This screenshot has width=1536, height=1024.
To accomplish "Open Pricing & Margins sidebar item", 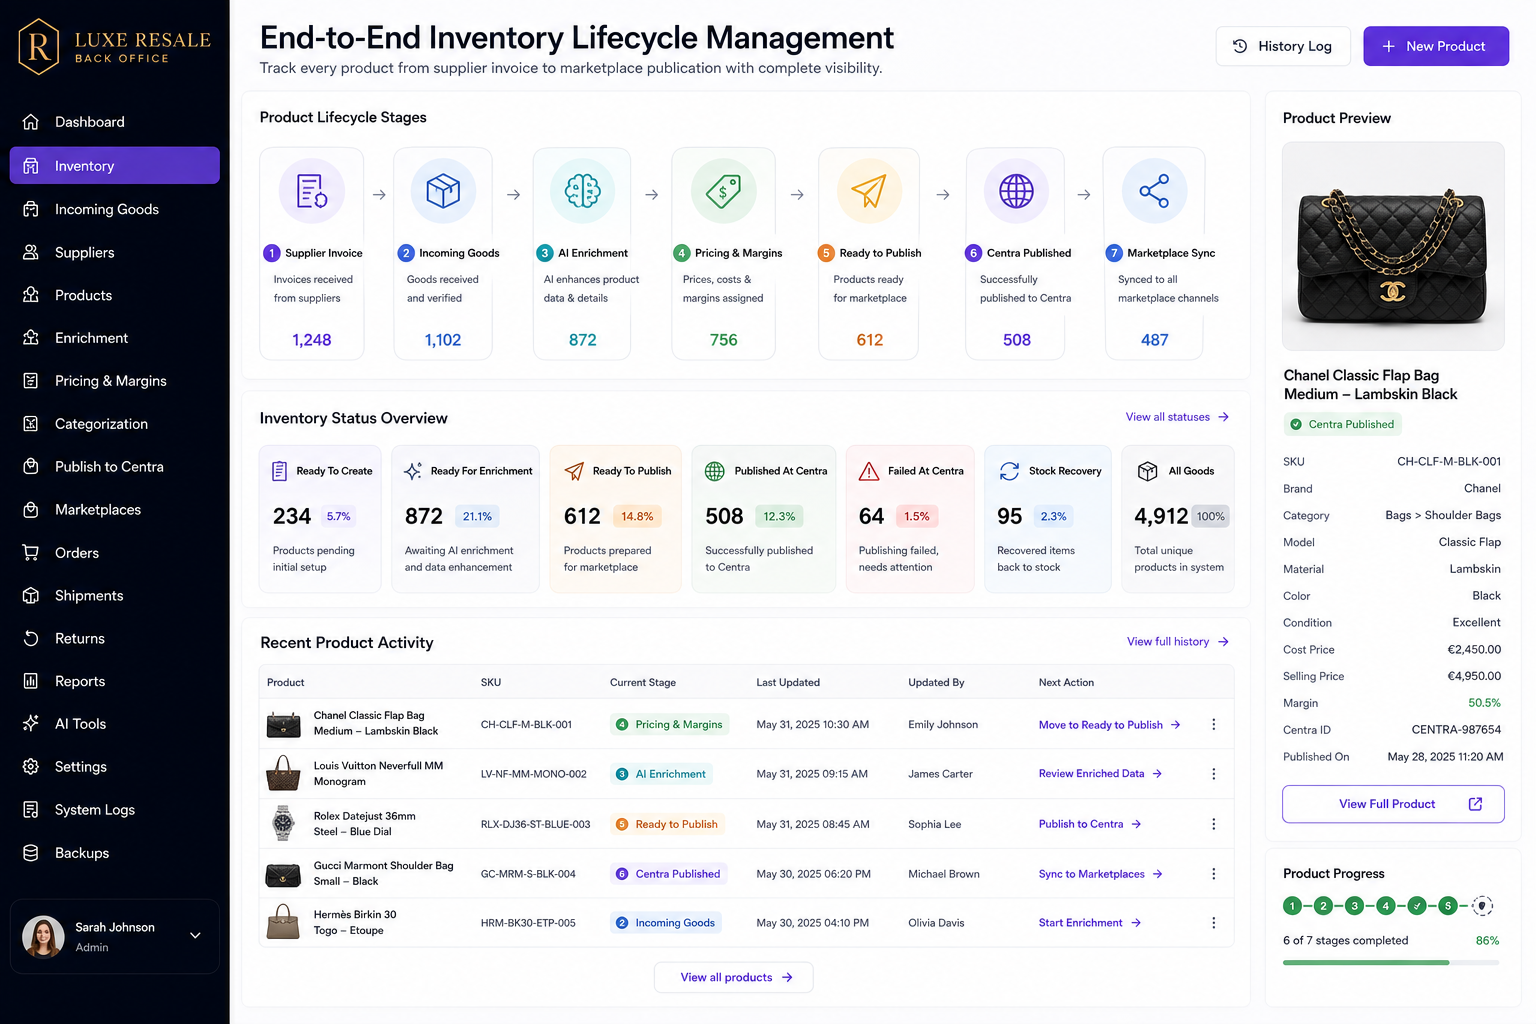I will pyautogui.click(x=115, y=381).
